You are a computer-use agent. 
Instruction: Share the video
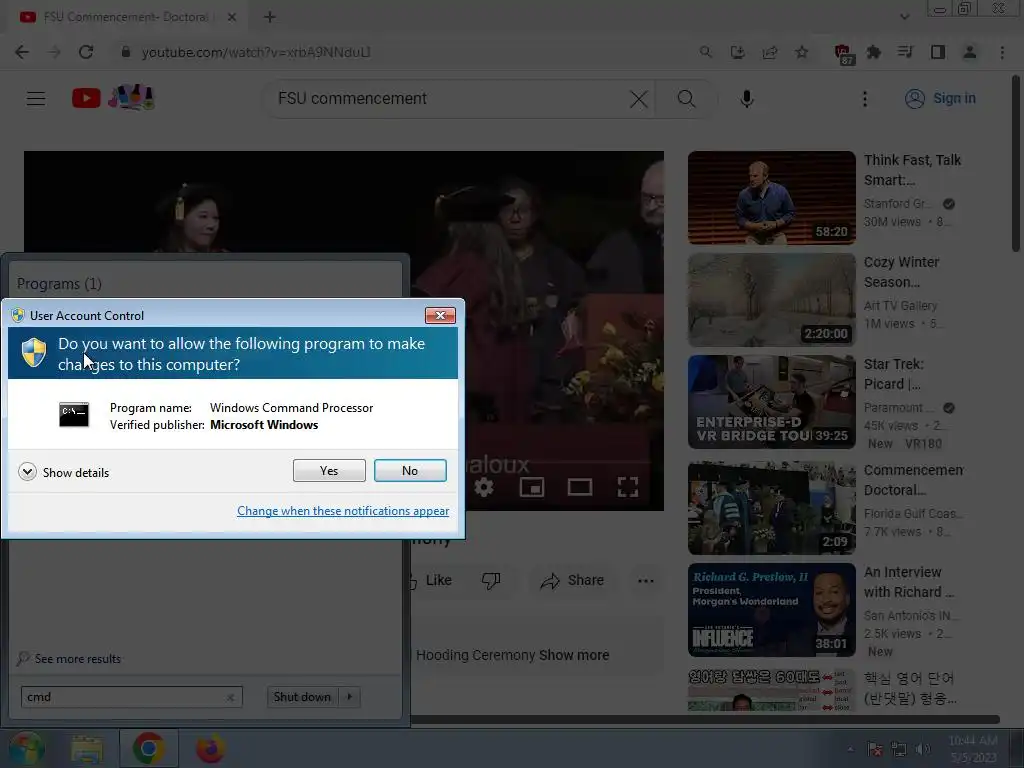pos(572,580)
